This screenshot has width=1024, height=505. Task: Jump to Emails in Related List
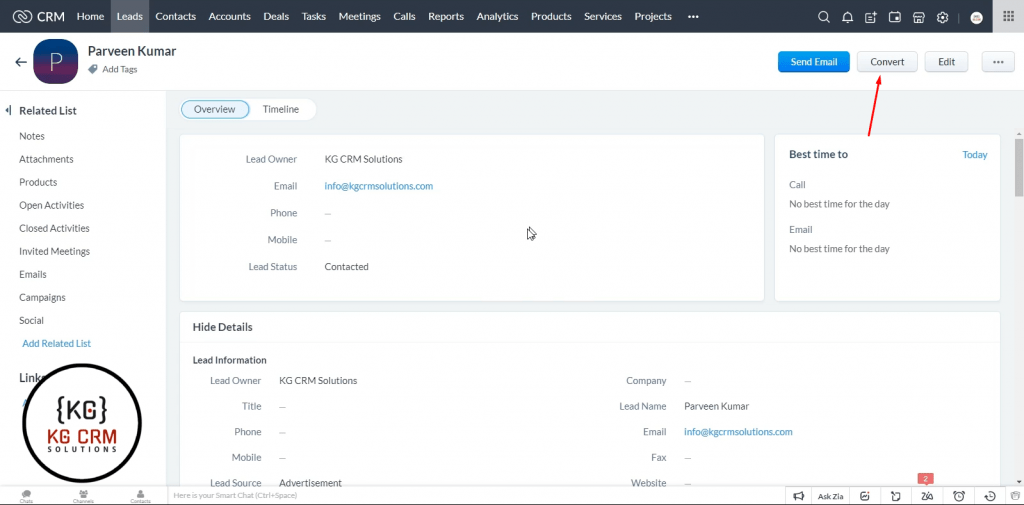coord(33,274)
